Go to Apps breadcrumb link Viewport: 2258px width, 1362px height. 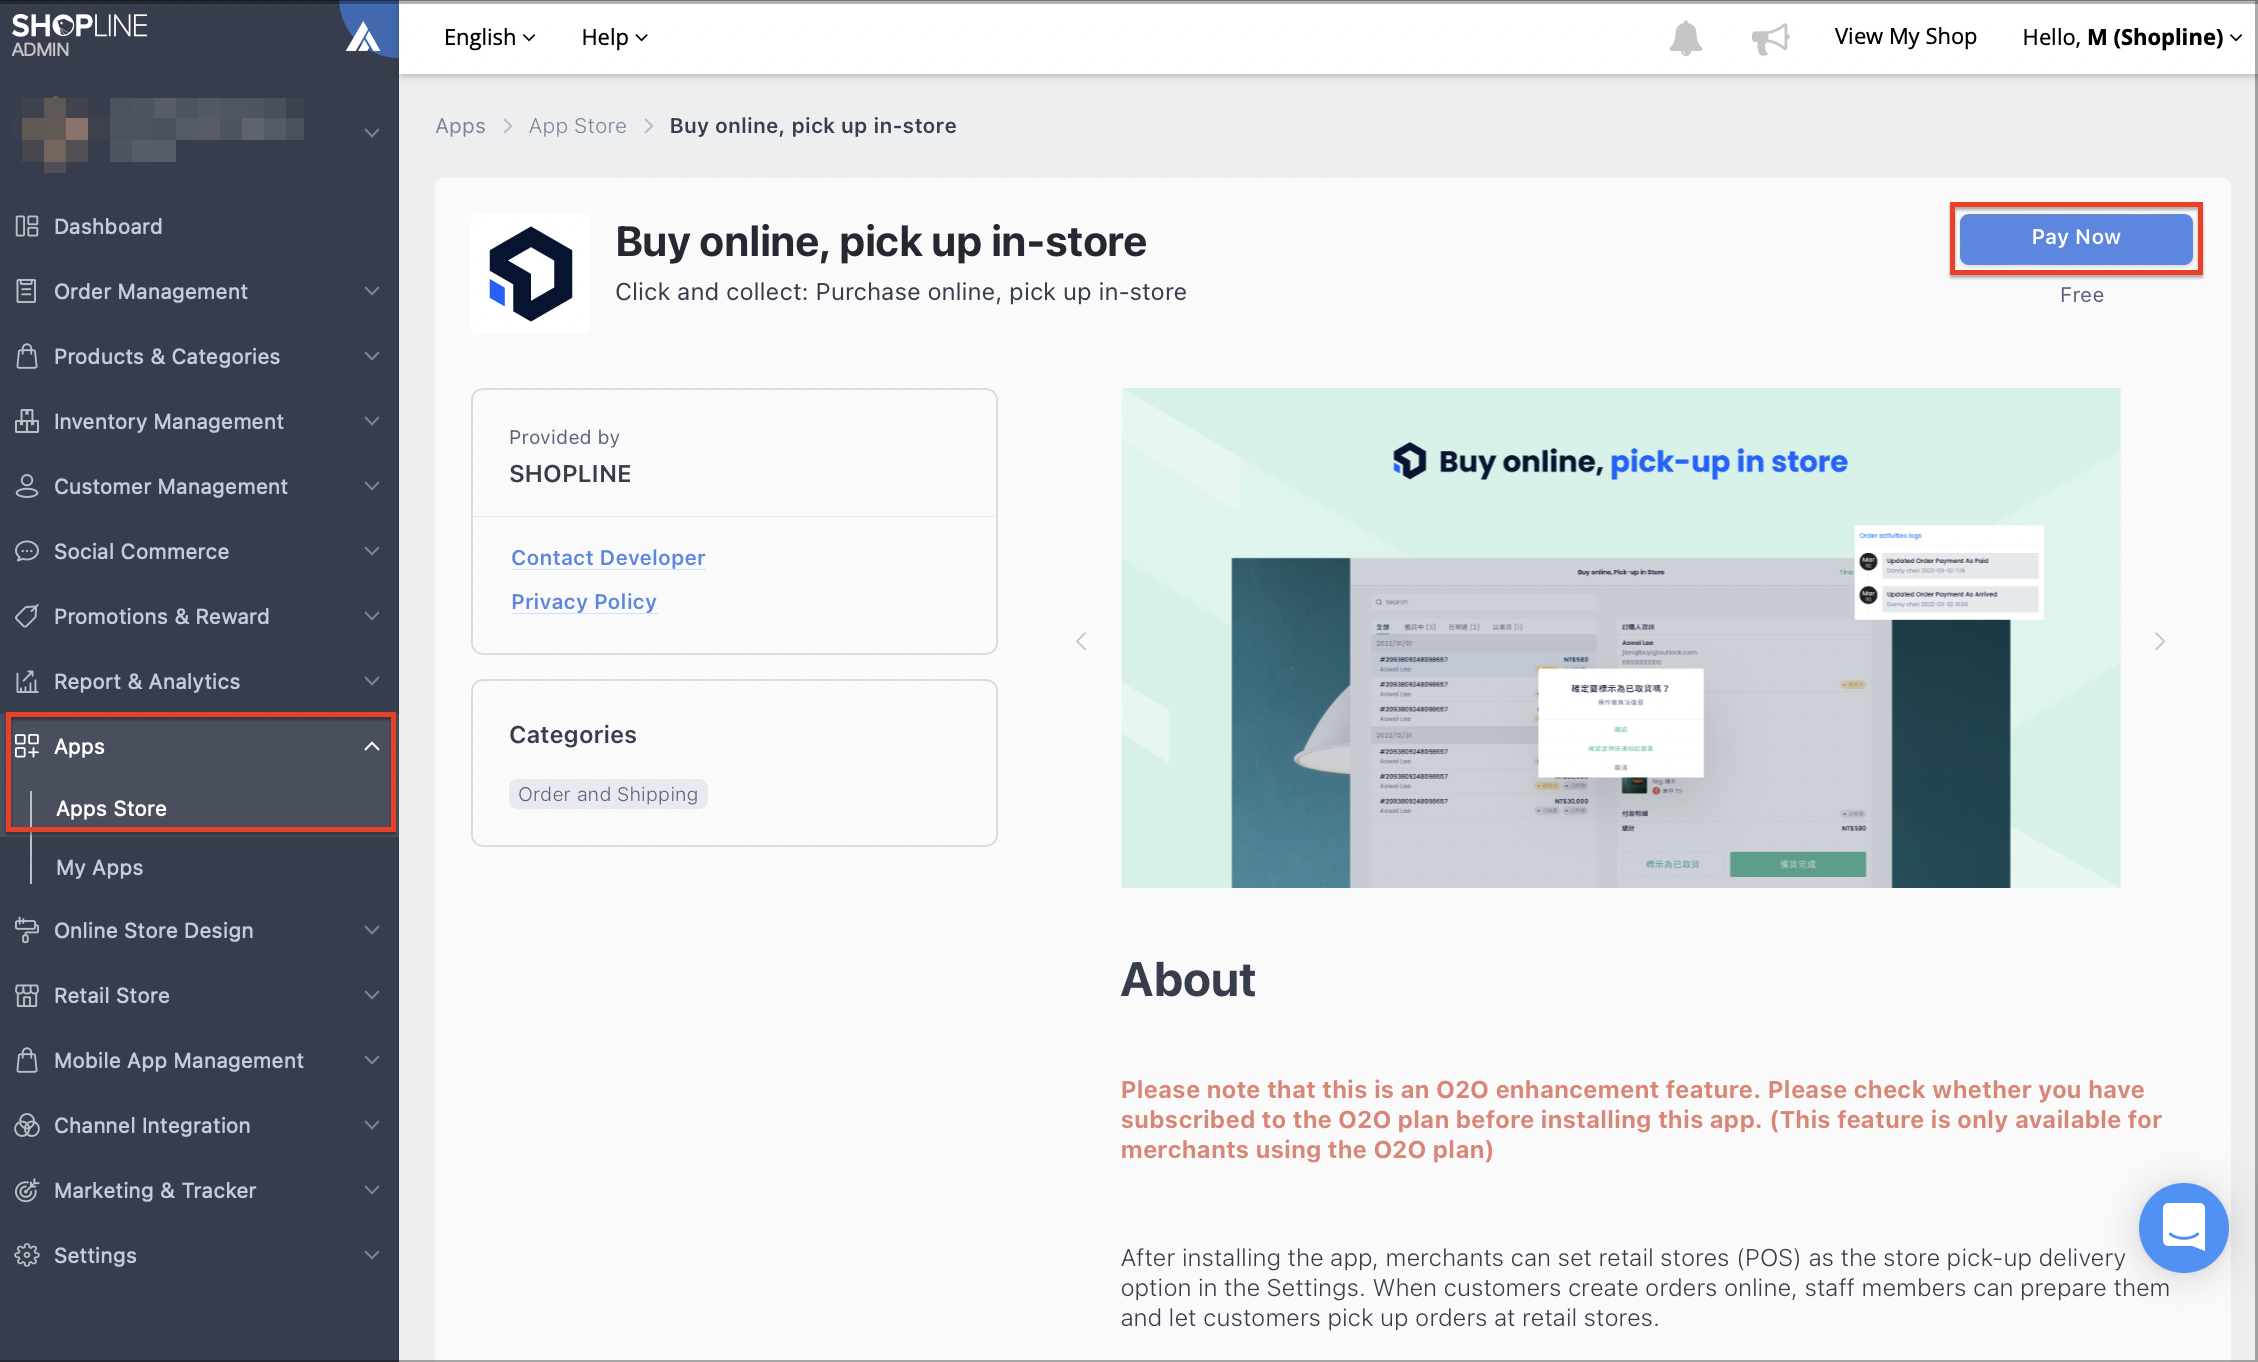tap(460, 126)
